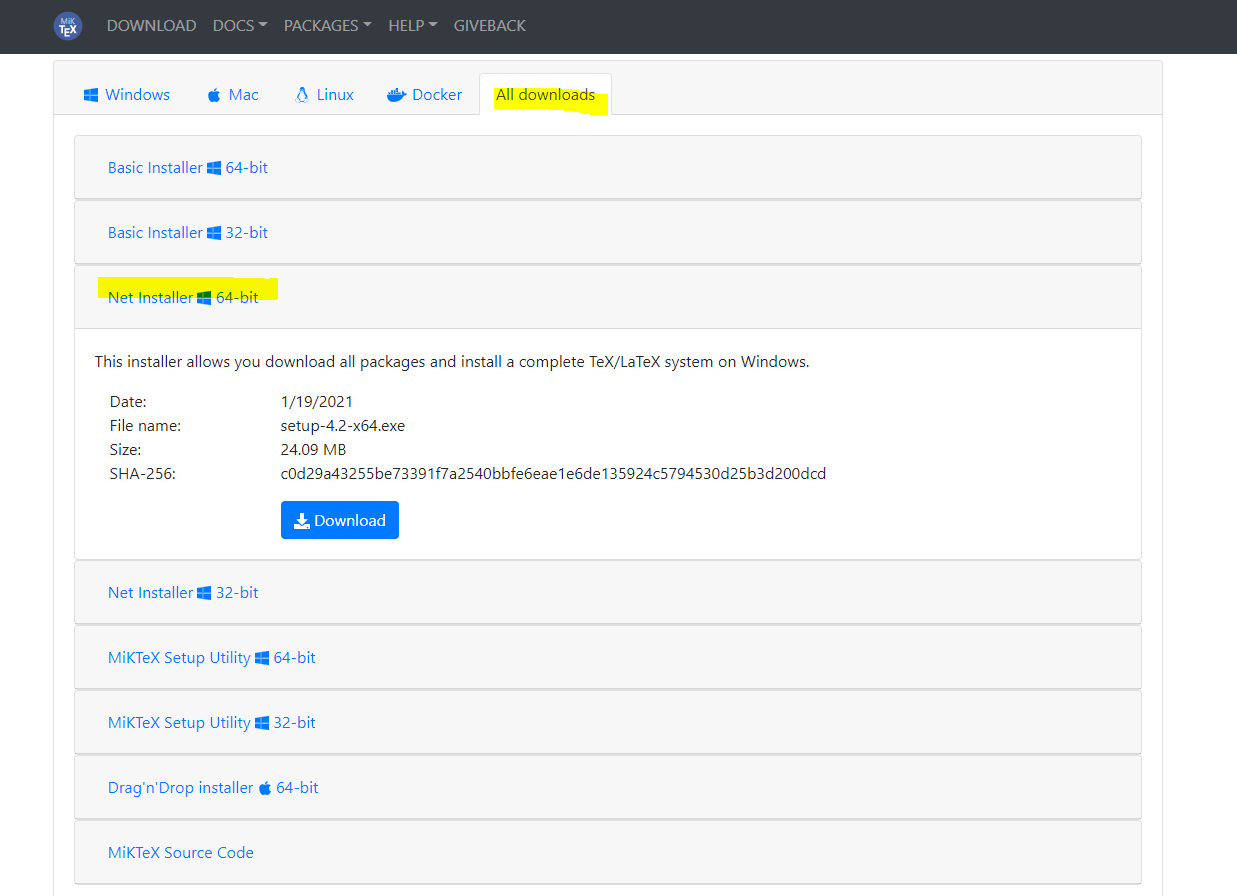
Task: Click the File name label
Action: pyautogui.click(x=146, y=426)
